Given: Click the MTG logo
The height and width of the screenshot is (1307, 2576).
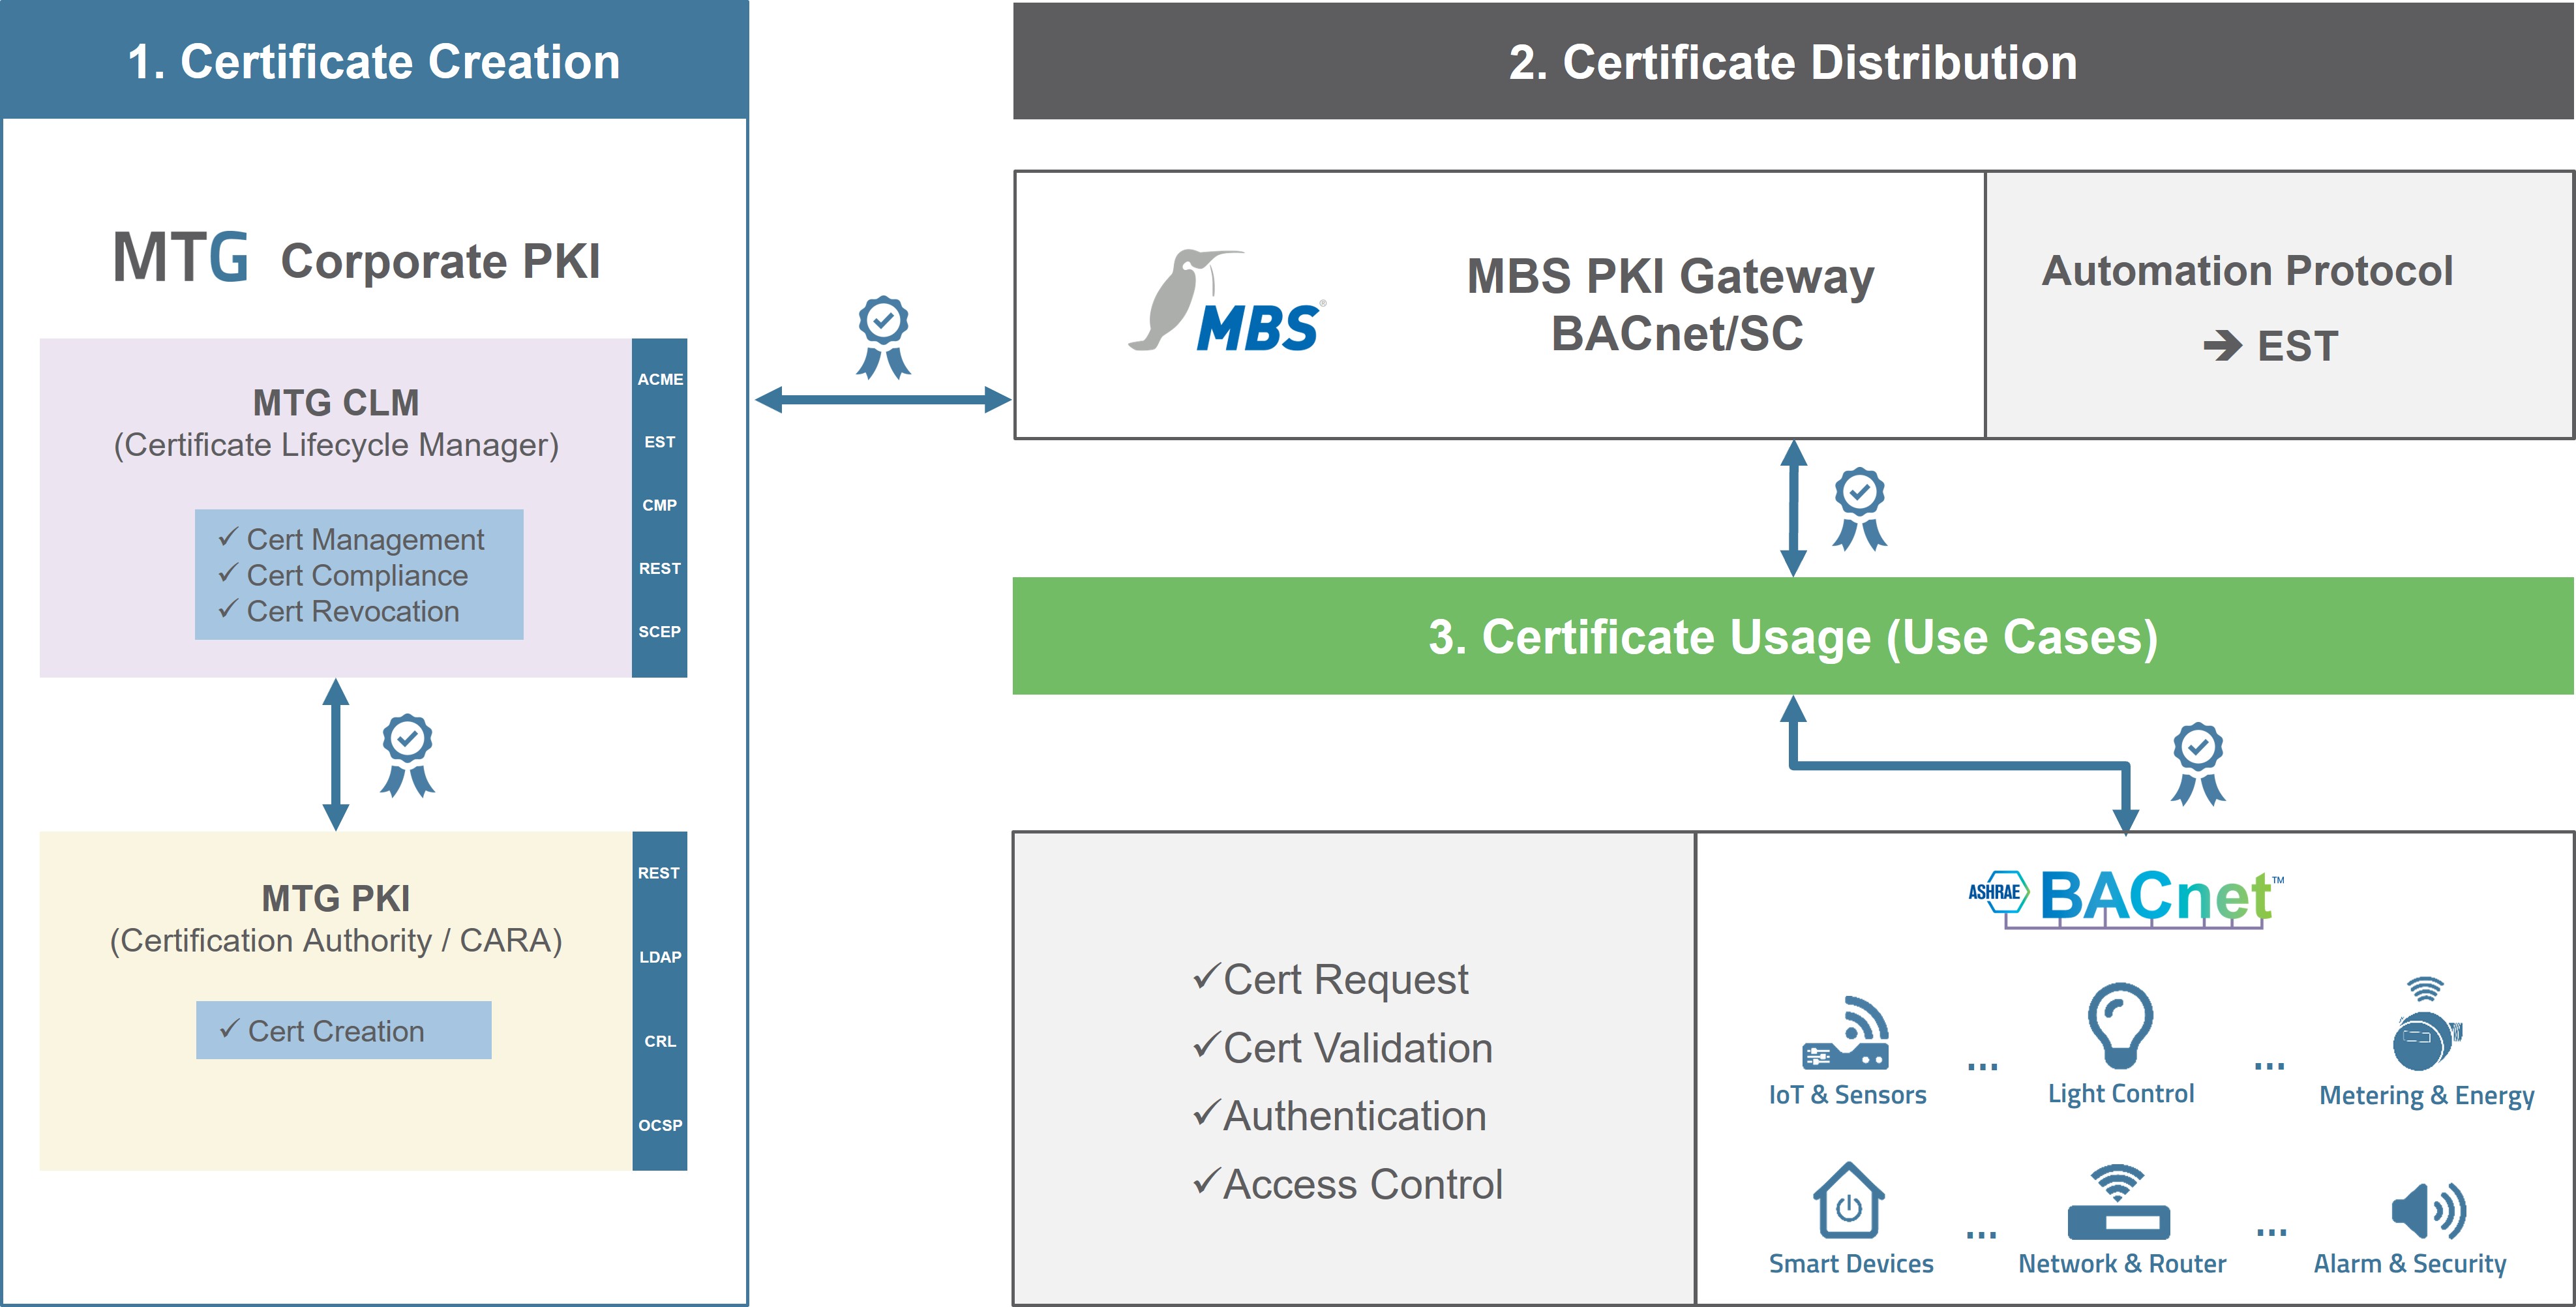Looking at the screenshot, I should tap(180, 258).
